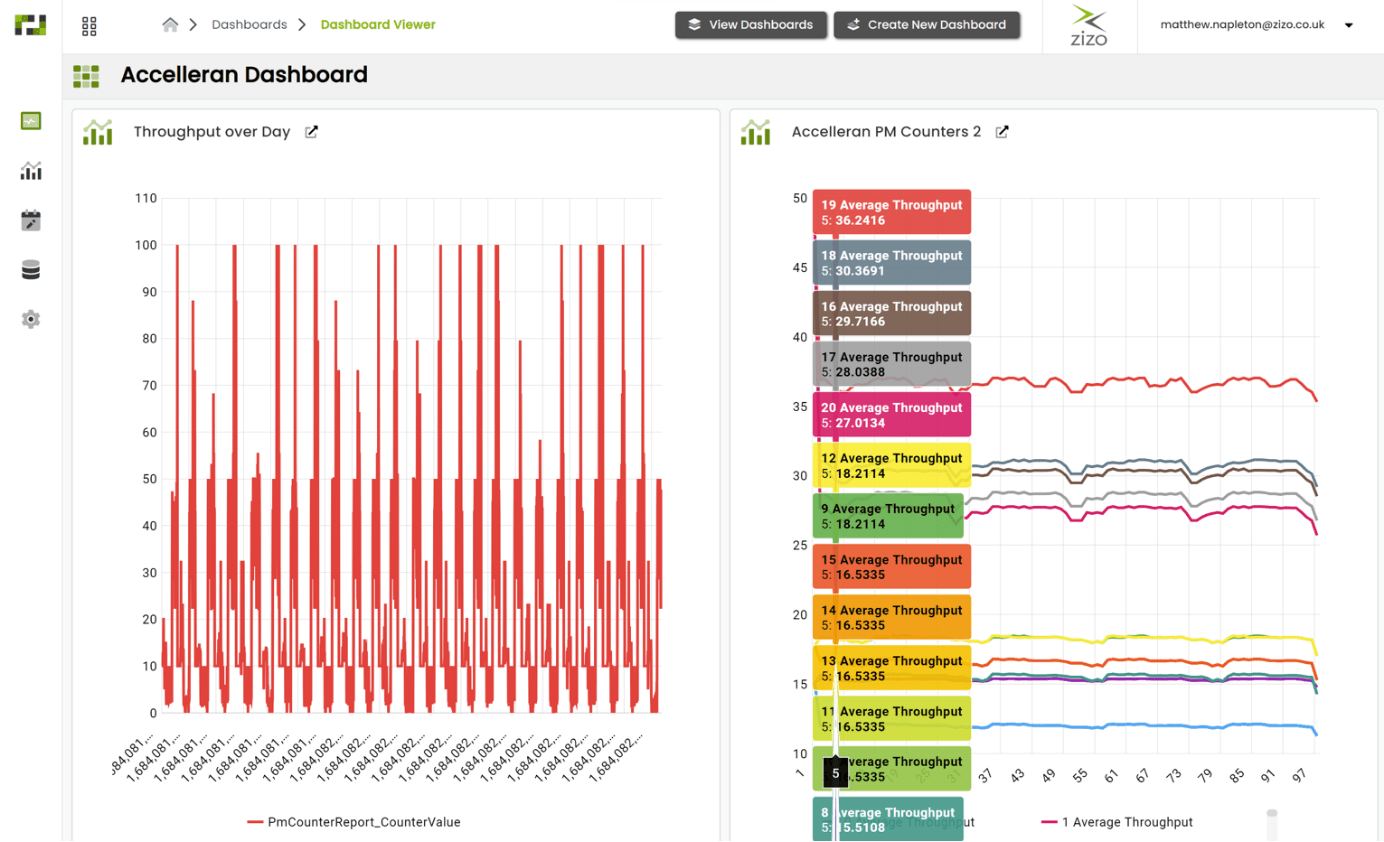Click the black x-axis marker labeled 5
This screenshot has width=1384, height=842.
(x=836, y=773)
